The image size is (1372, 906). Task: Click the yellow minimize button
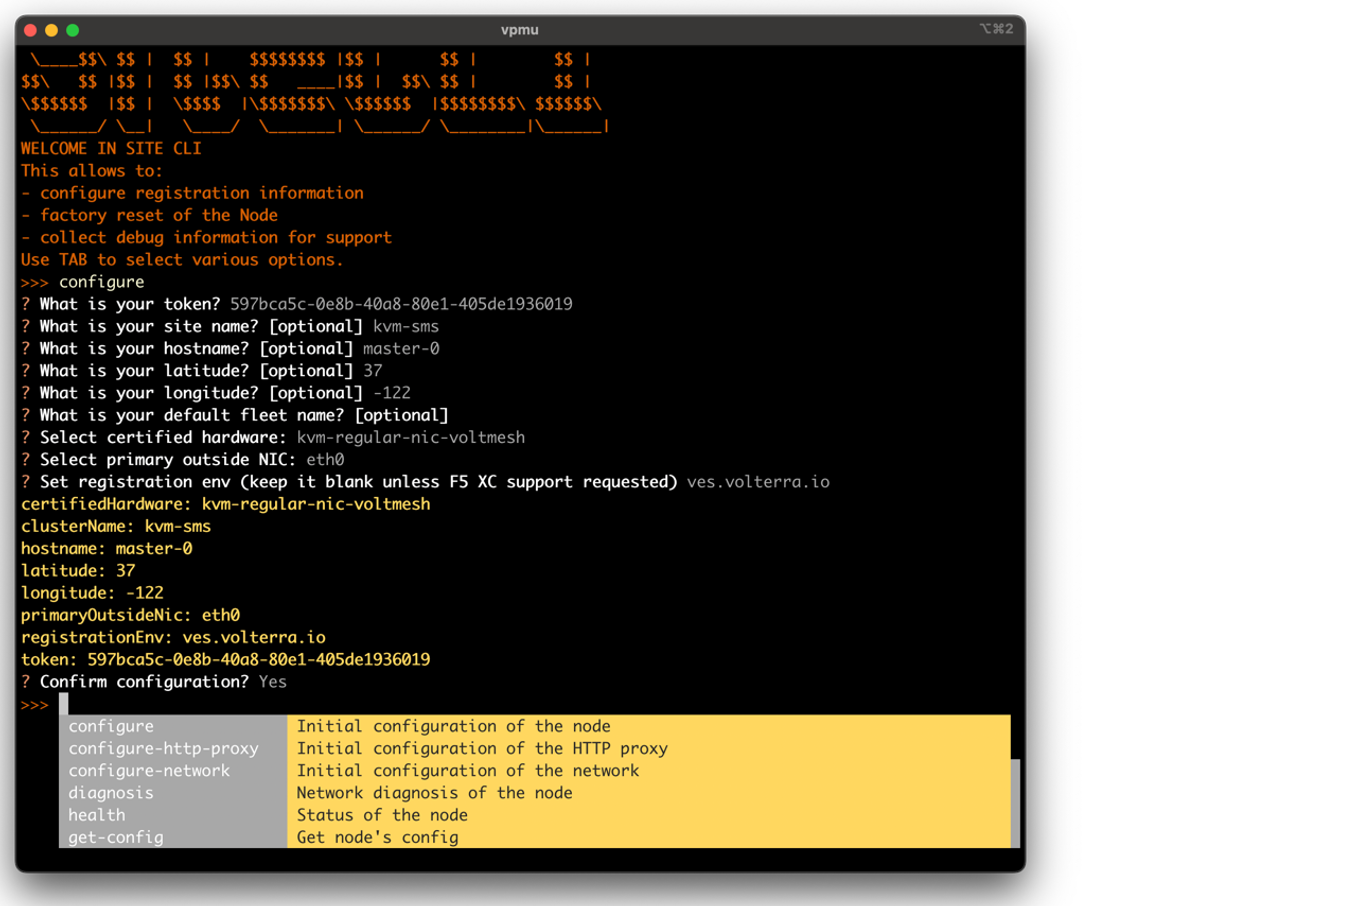50,30
